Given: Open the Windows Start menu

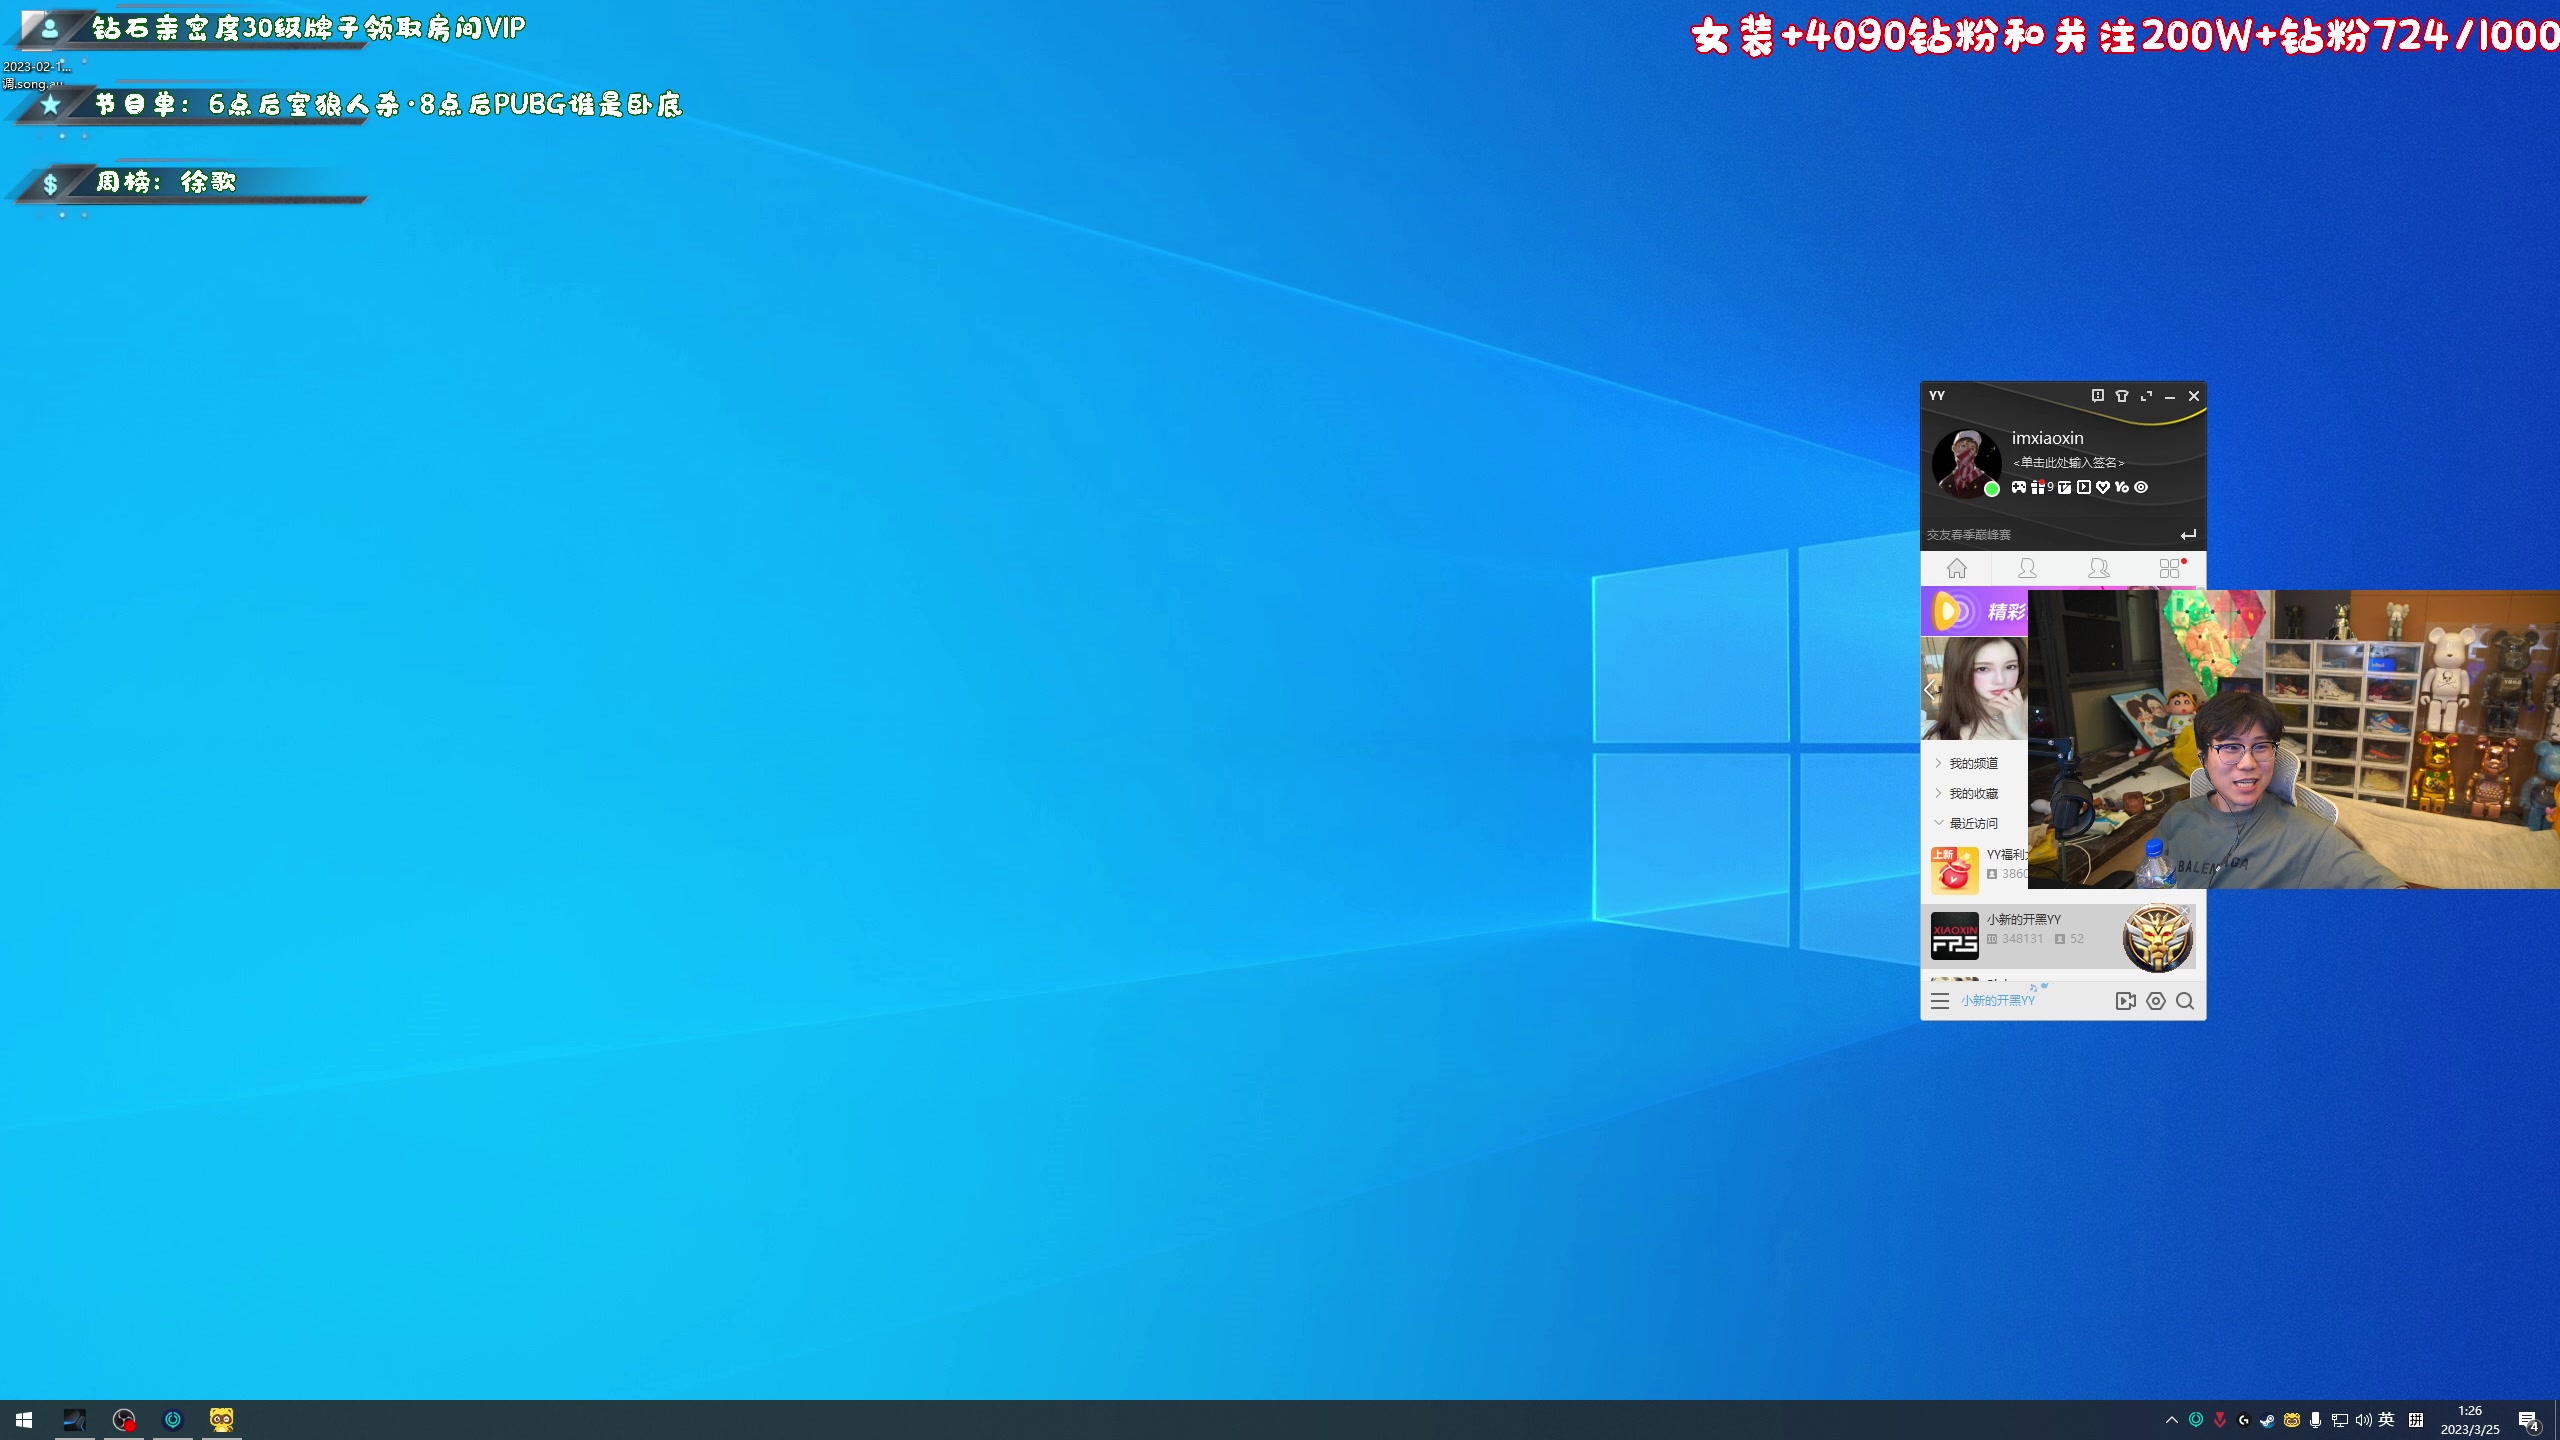Looking at the screenshot, I should coord(24,1419).
